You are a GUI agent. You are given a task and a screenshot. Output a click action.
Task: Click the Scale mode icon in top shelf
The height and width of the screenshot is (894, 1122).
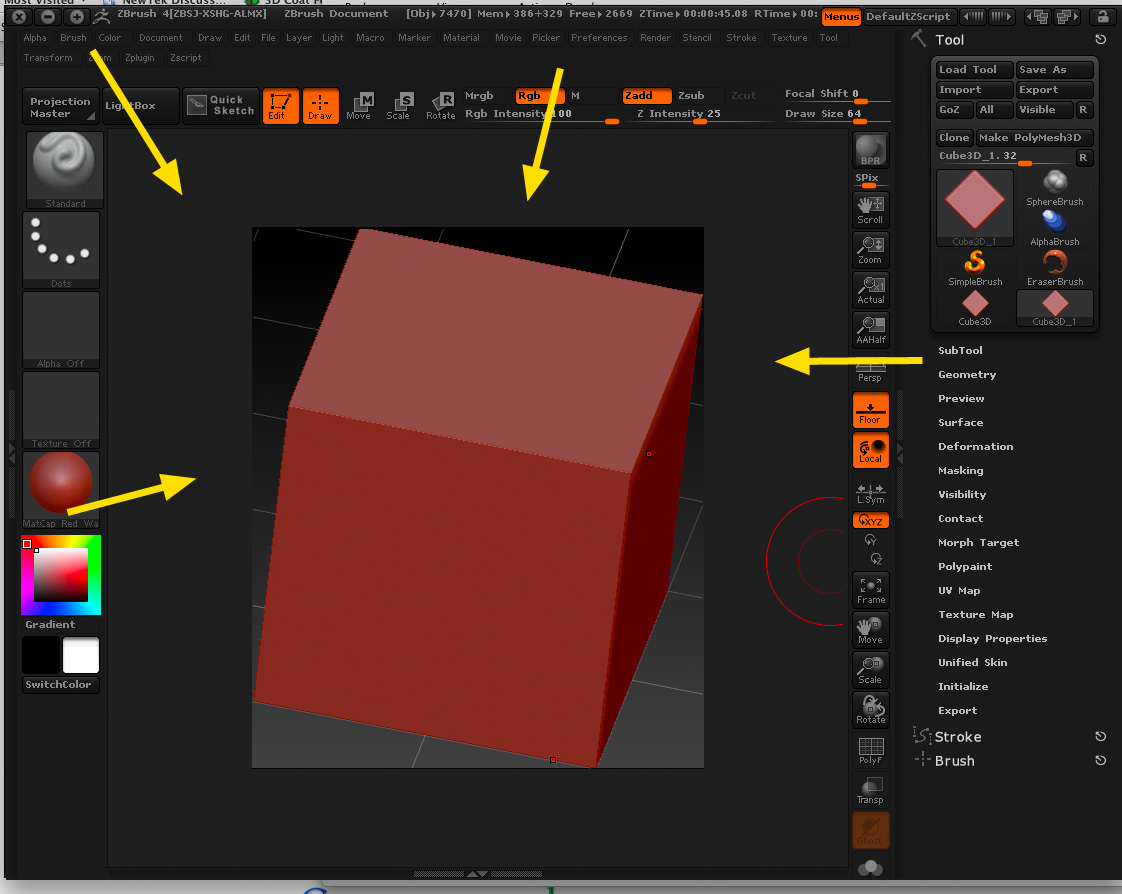tap(399, 106)
